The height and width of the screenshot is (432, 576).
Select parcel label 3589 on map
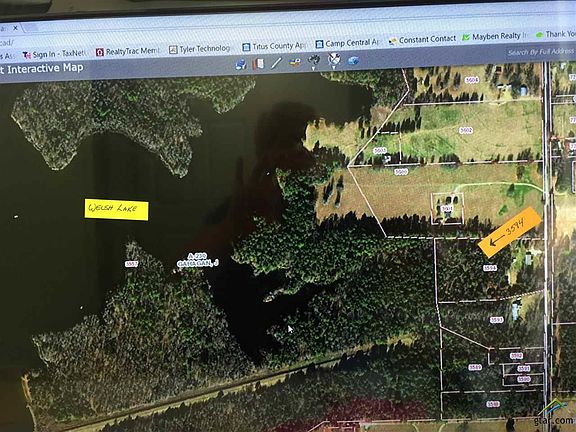click(x=475, y=367)
